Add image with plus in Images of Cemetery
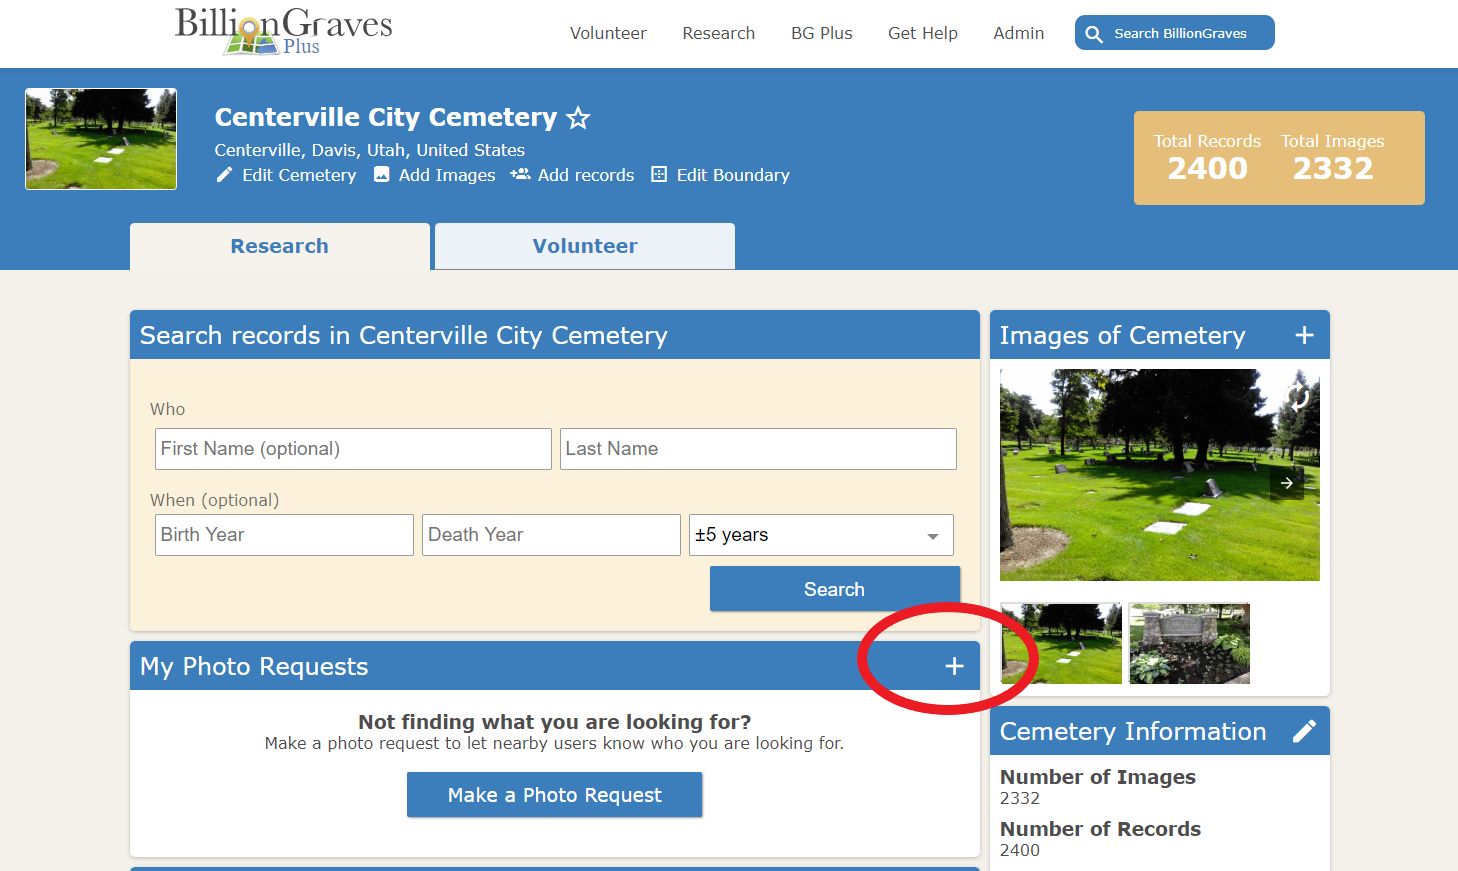The height and width of the screenshot is (871, 1458). point(1304,335)
